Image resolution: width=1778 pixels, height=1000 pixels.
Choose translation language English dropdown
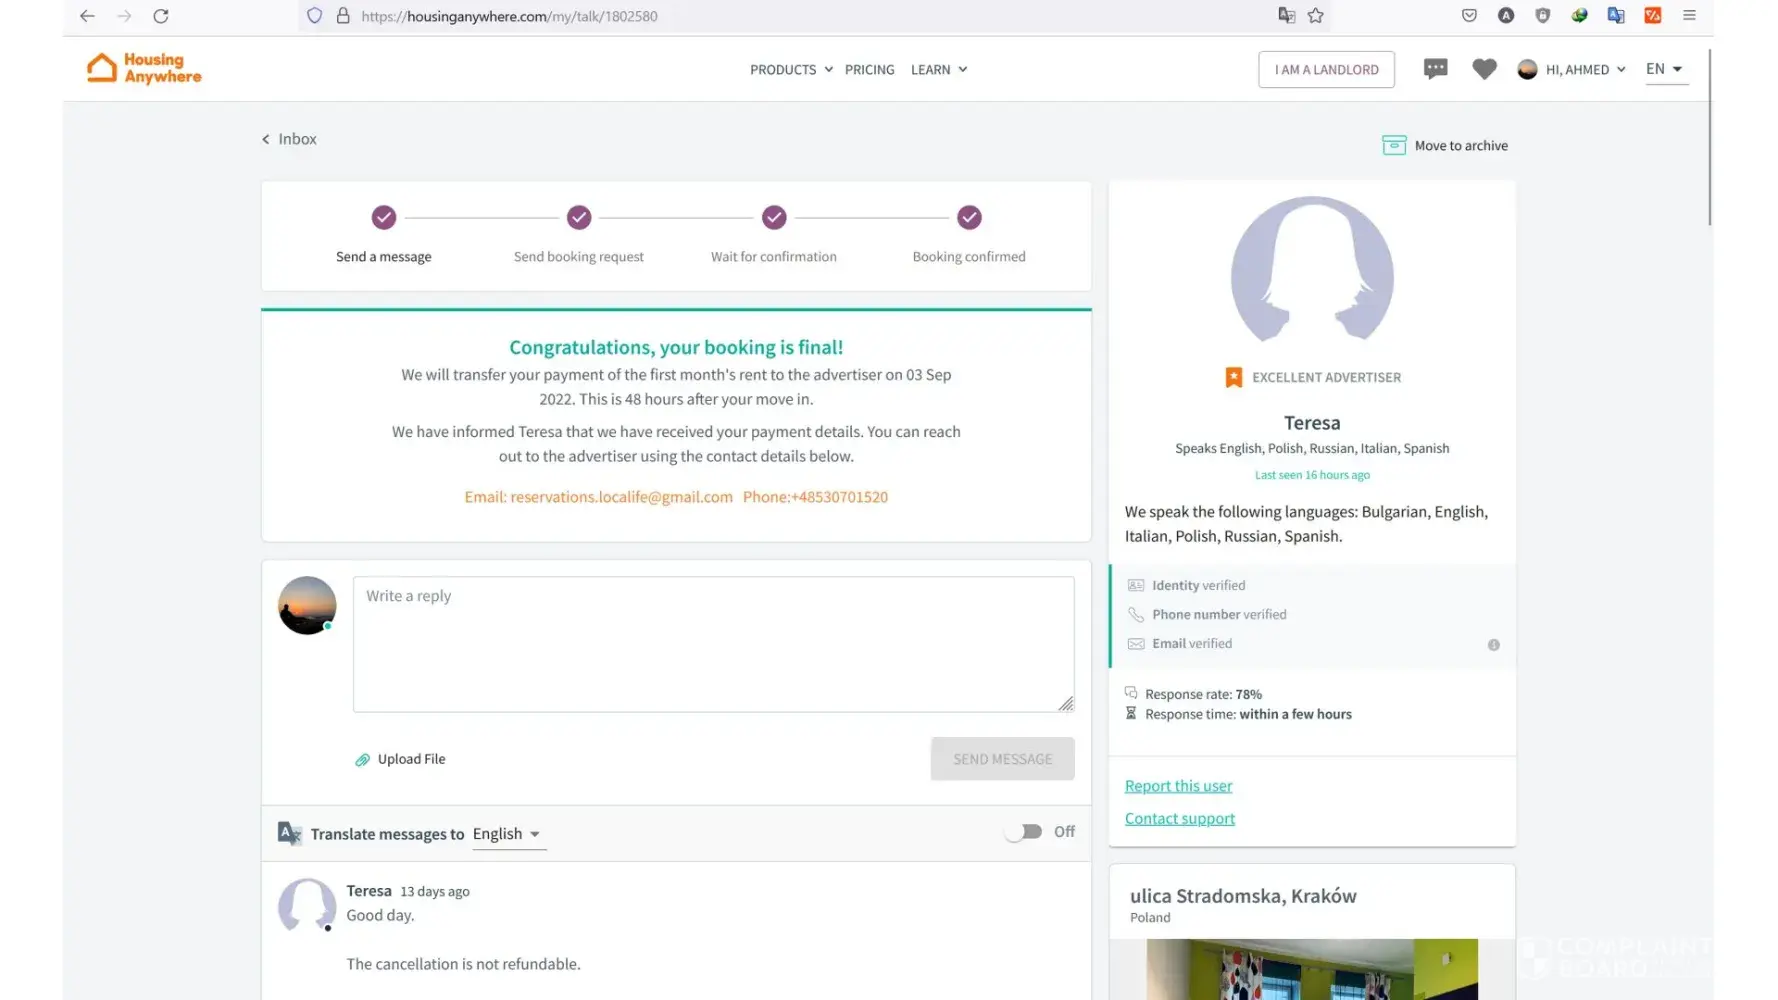[507, 834]
